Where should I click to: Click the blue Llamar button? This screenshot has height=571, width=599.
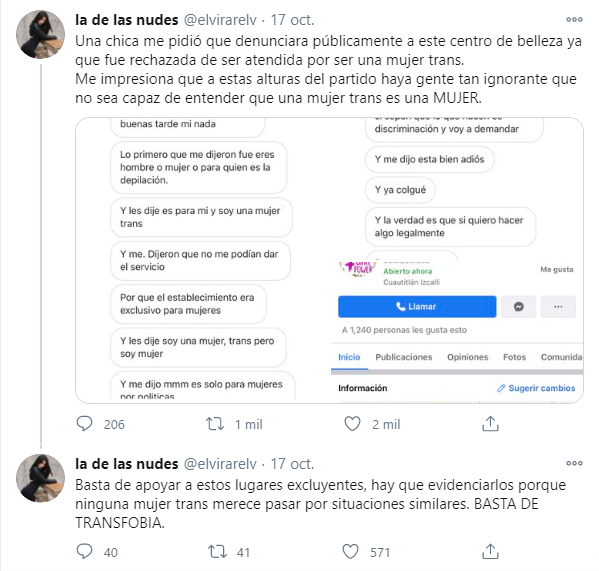pyautogui.click(x=417, y=306)
